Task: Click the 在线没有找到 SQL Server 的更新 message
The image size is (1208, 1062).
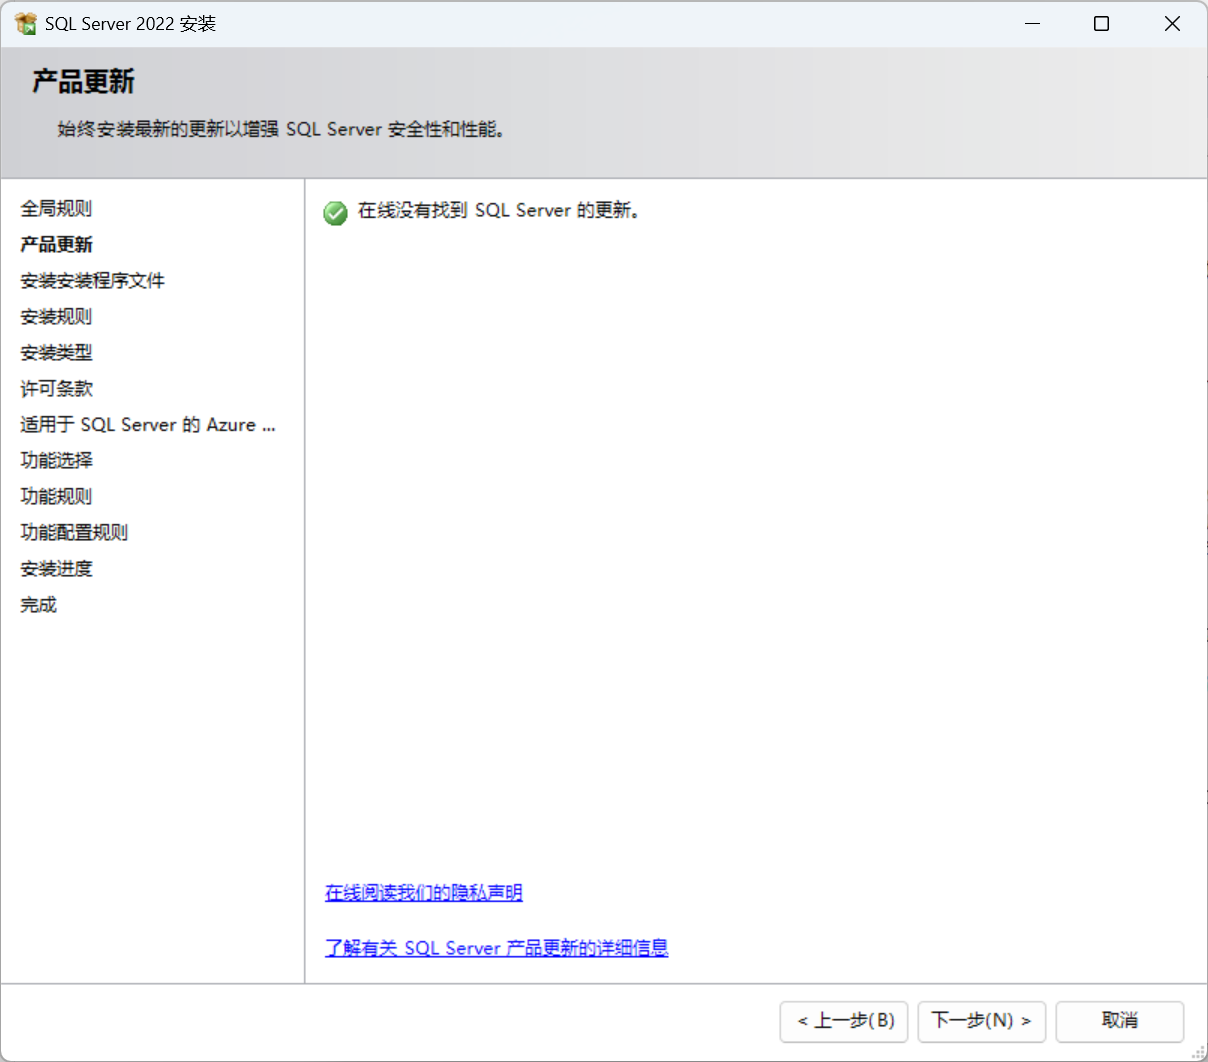Action: [498, 211]
